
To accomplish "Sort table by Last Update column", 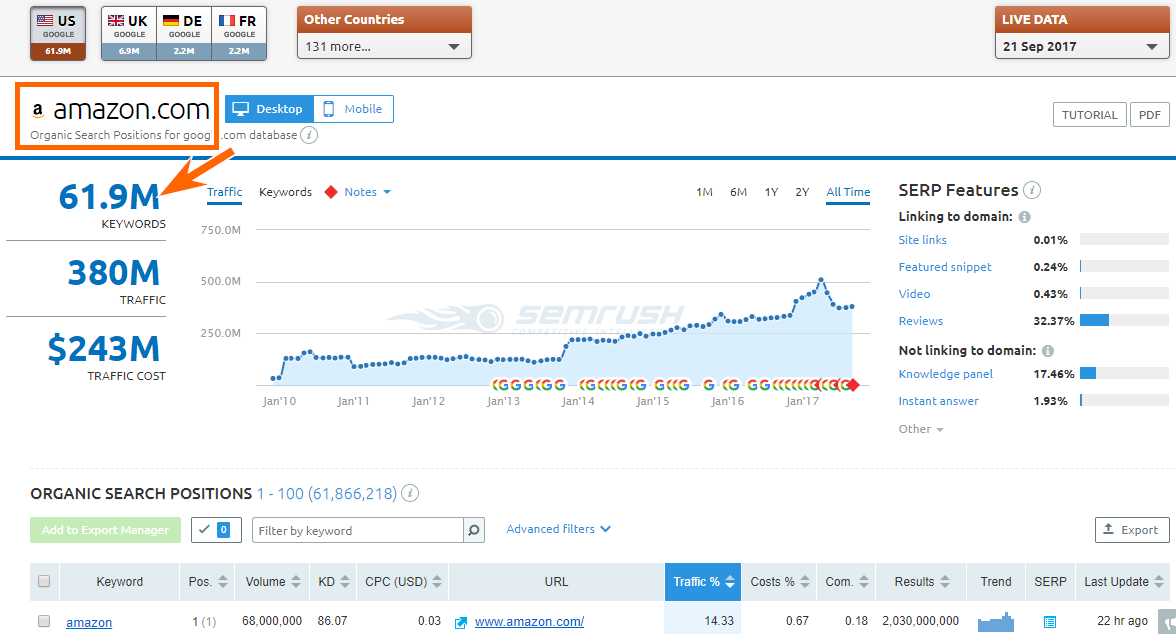I will (x=1124, y=581).
